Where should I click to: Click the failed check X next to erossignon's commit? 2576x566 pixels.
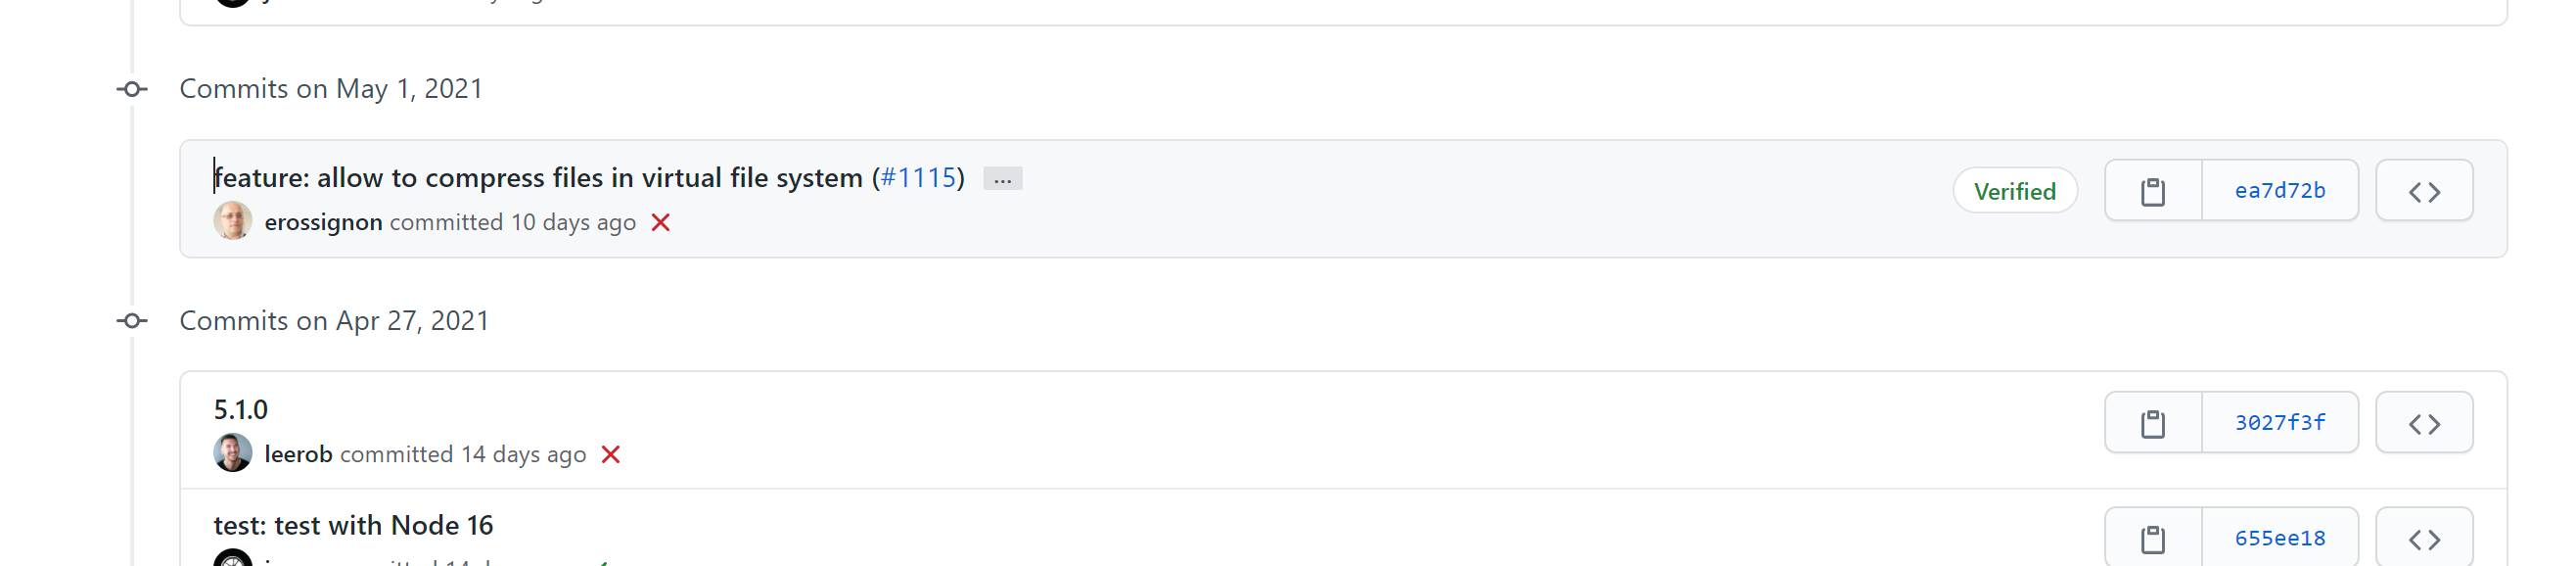coord(661,223)
